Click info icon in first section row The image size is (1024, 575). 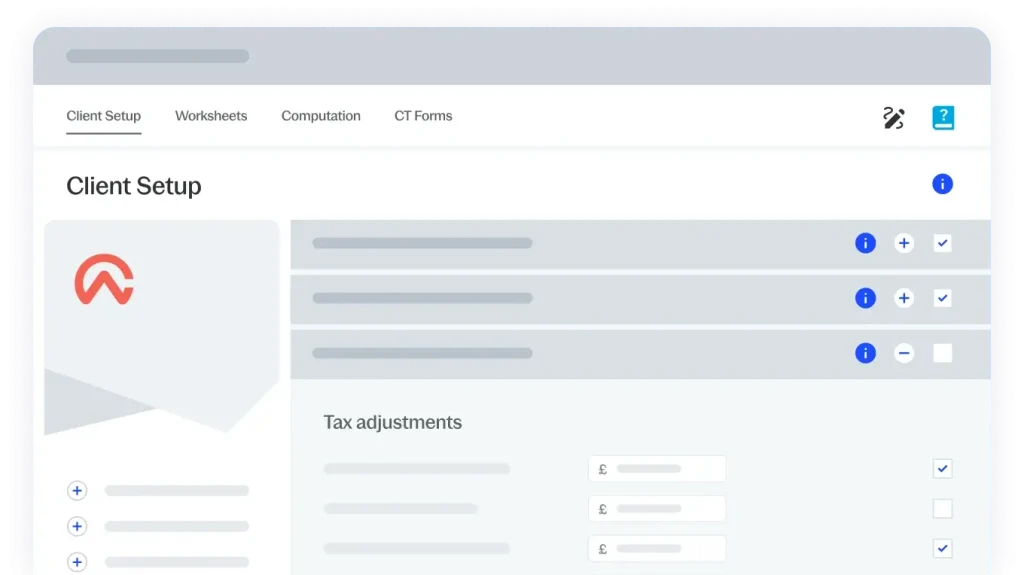(x=865, y=243)
